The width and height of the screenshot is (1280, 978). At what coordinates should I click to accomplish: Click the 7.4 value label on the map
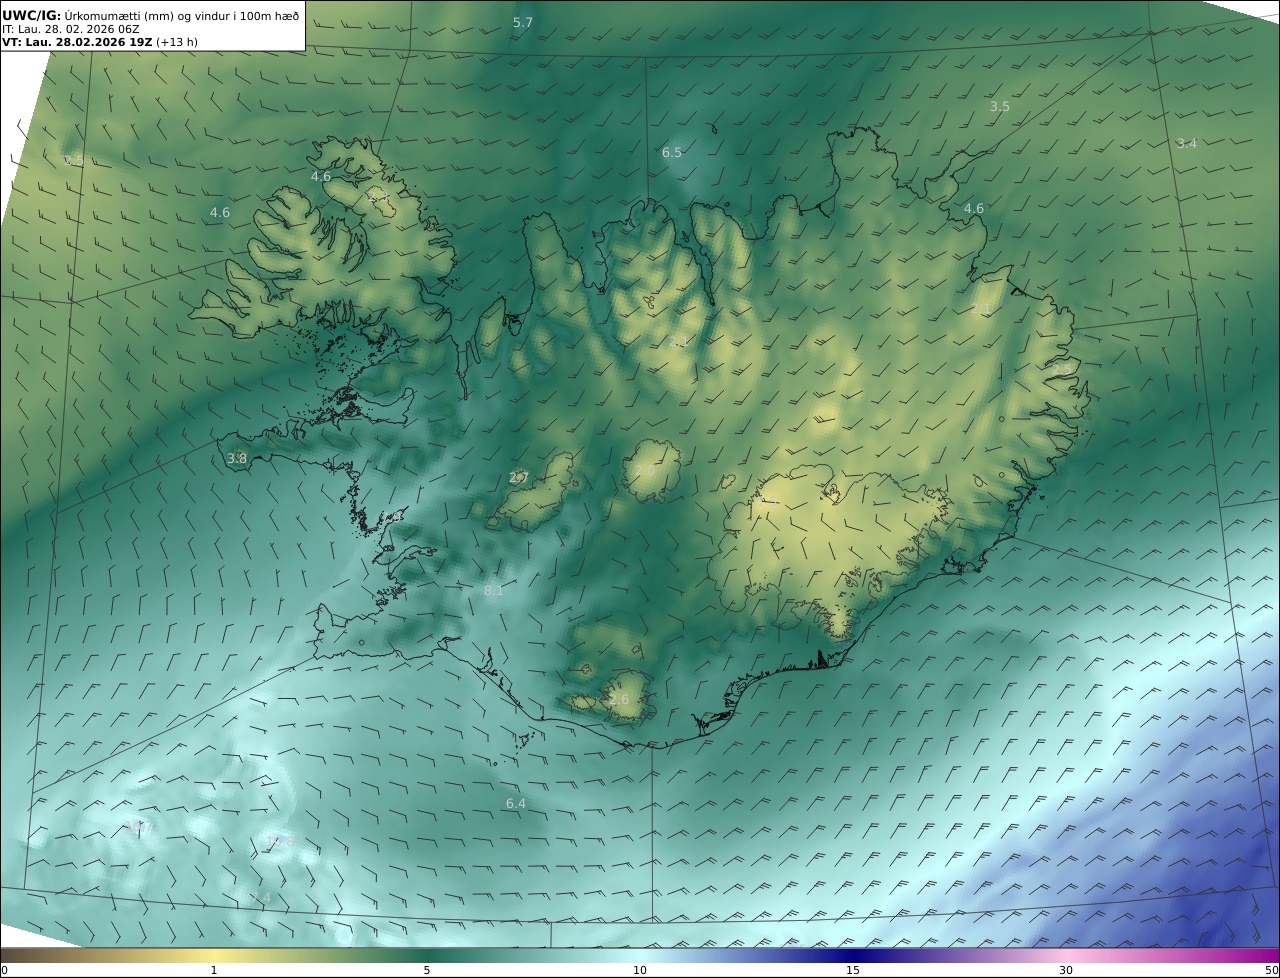[261, 897]
